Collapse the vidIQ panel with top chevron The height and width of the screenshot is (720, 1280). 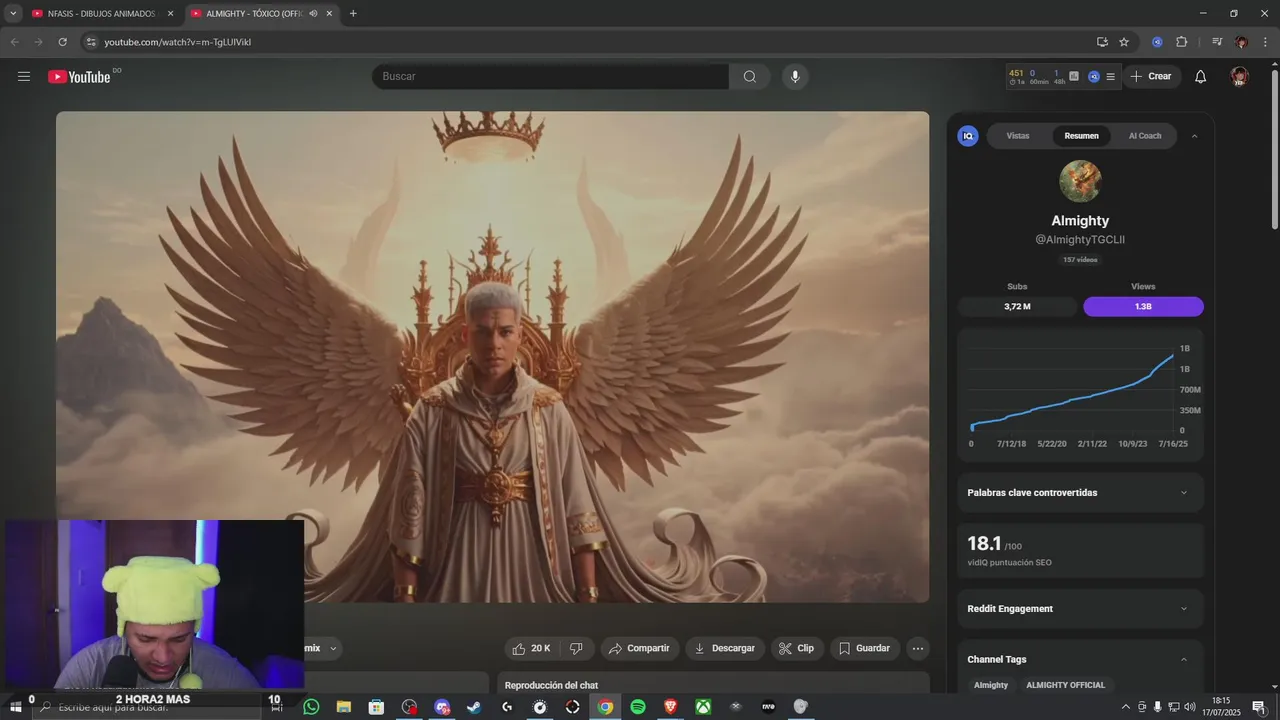pyautogui.click(x=1194, y=136)
